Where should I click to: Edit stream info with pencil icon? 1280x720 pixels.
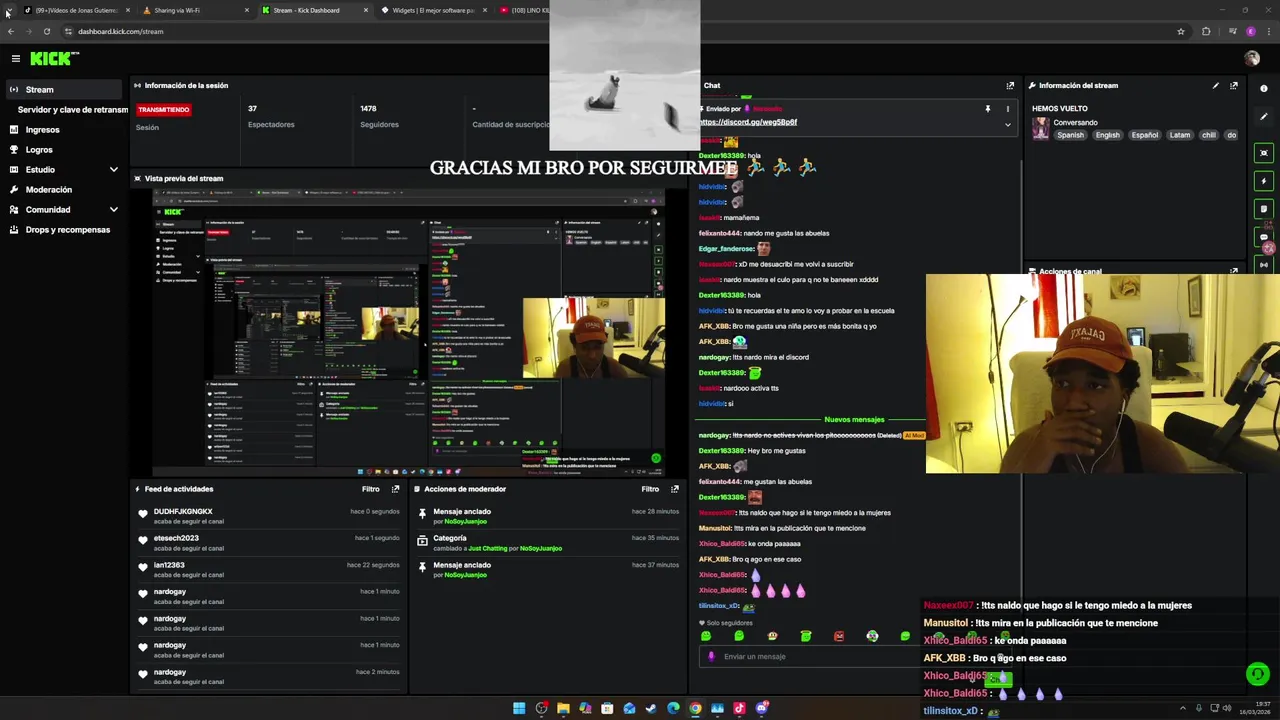click(1216, 85)
